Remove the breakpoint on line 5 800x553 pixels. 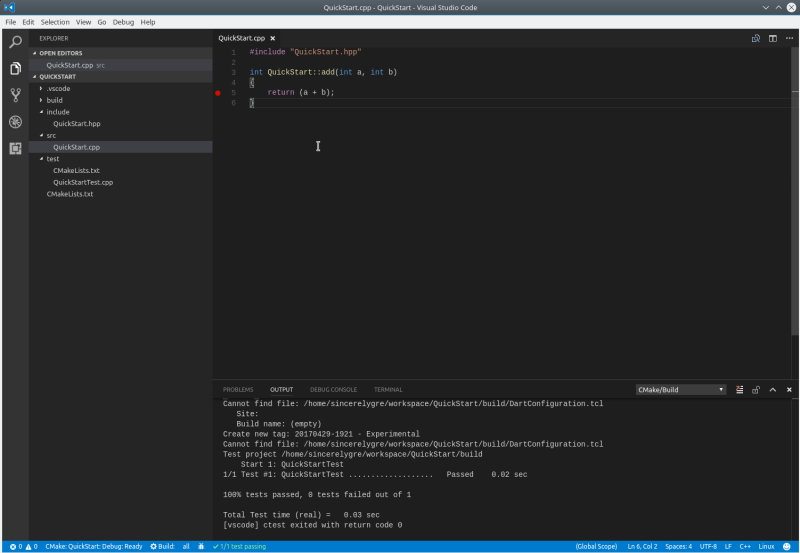tap(218, 93)
